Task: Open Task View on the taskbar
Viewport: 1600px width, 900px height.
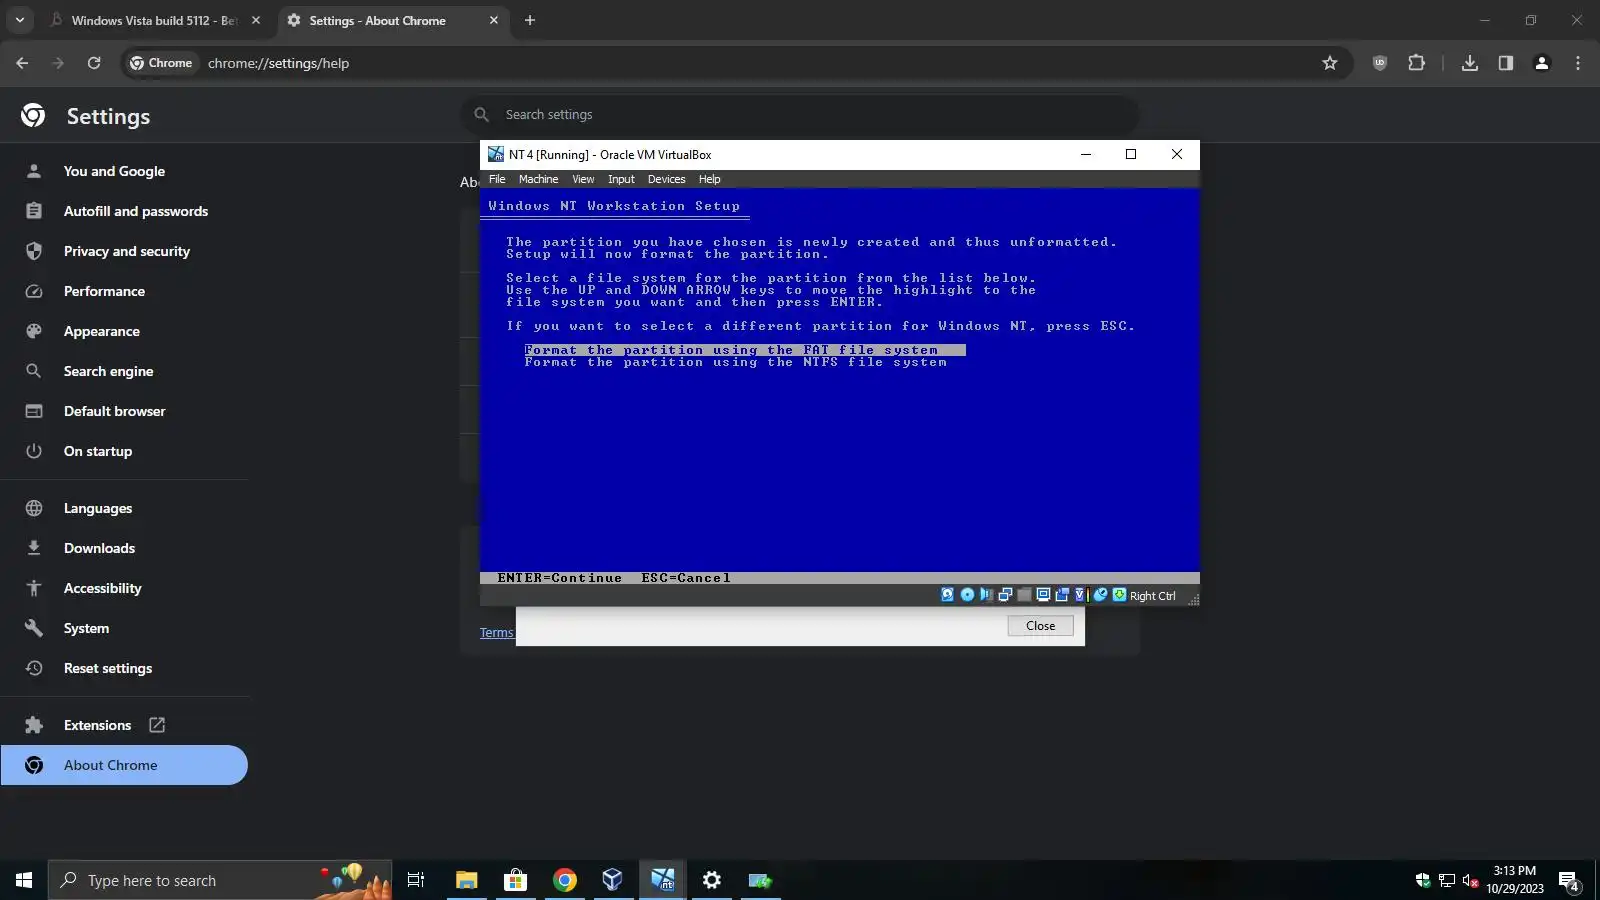Action: [416, 880]
